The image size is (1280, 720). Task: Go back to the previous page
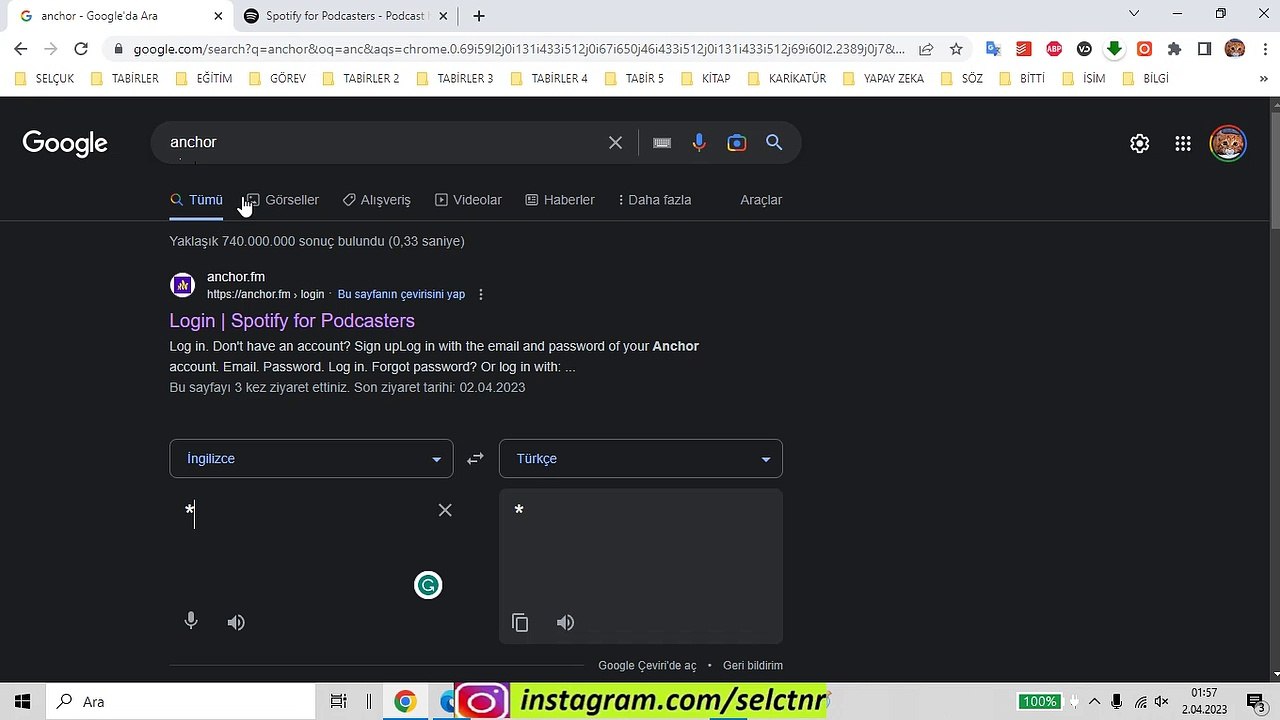click(21, 49)
